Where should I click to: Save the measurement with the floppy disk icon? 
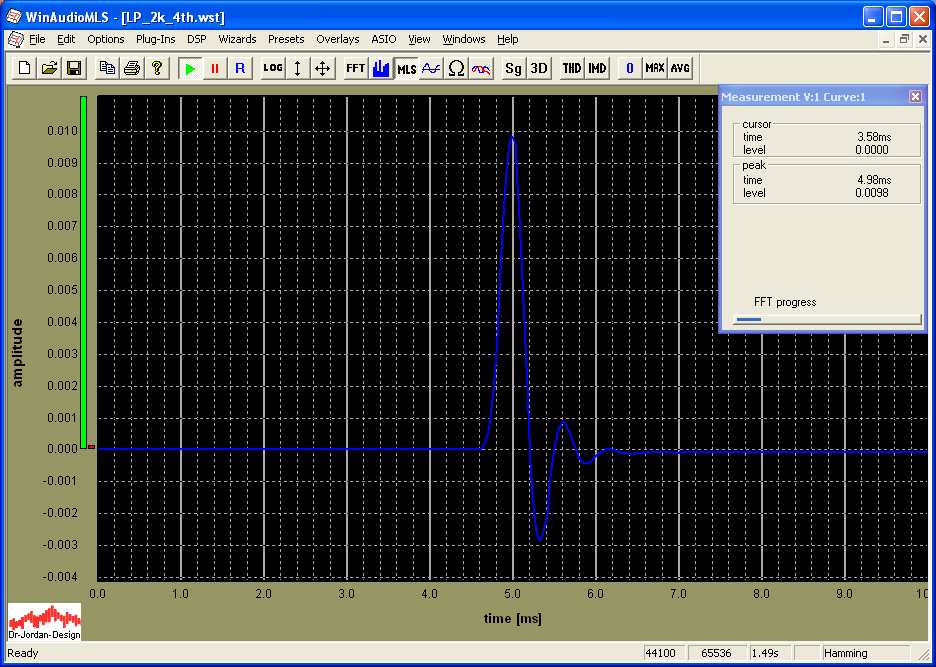coord(74,68)
